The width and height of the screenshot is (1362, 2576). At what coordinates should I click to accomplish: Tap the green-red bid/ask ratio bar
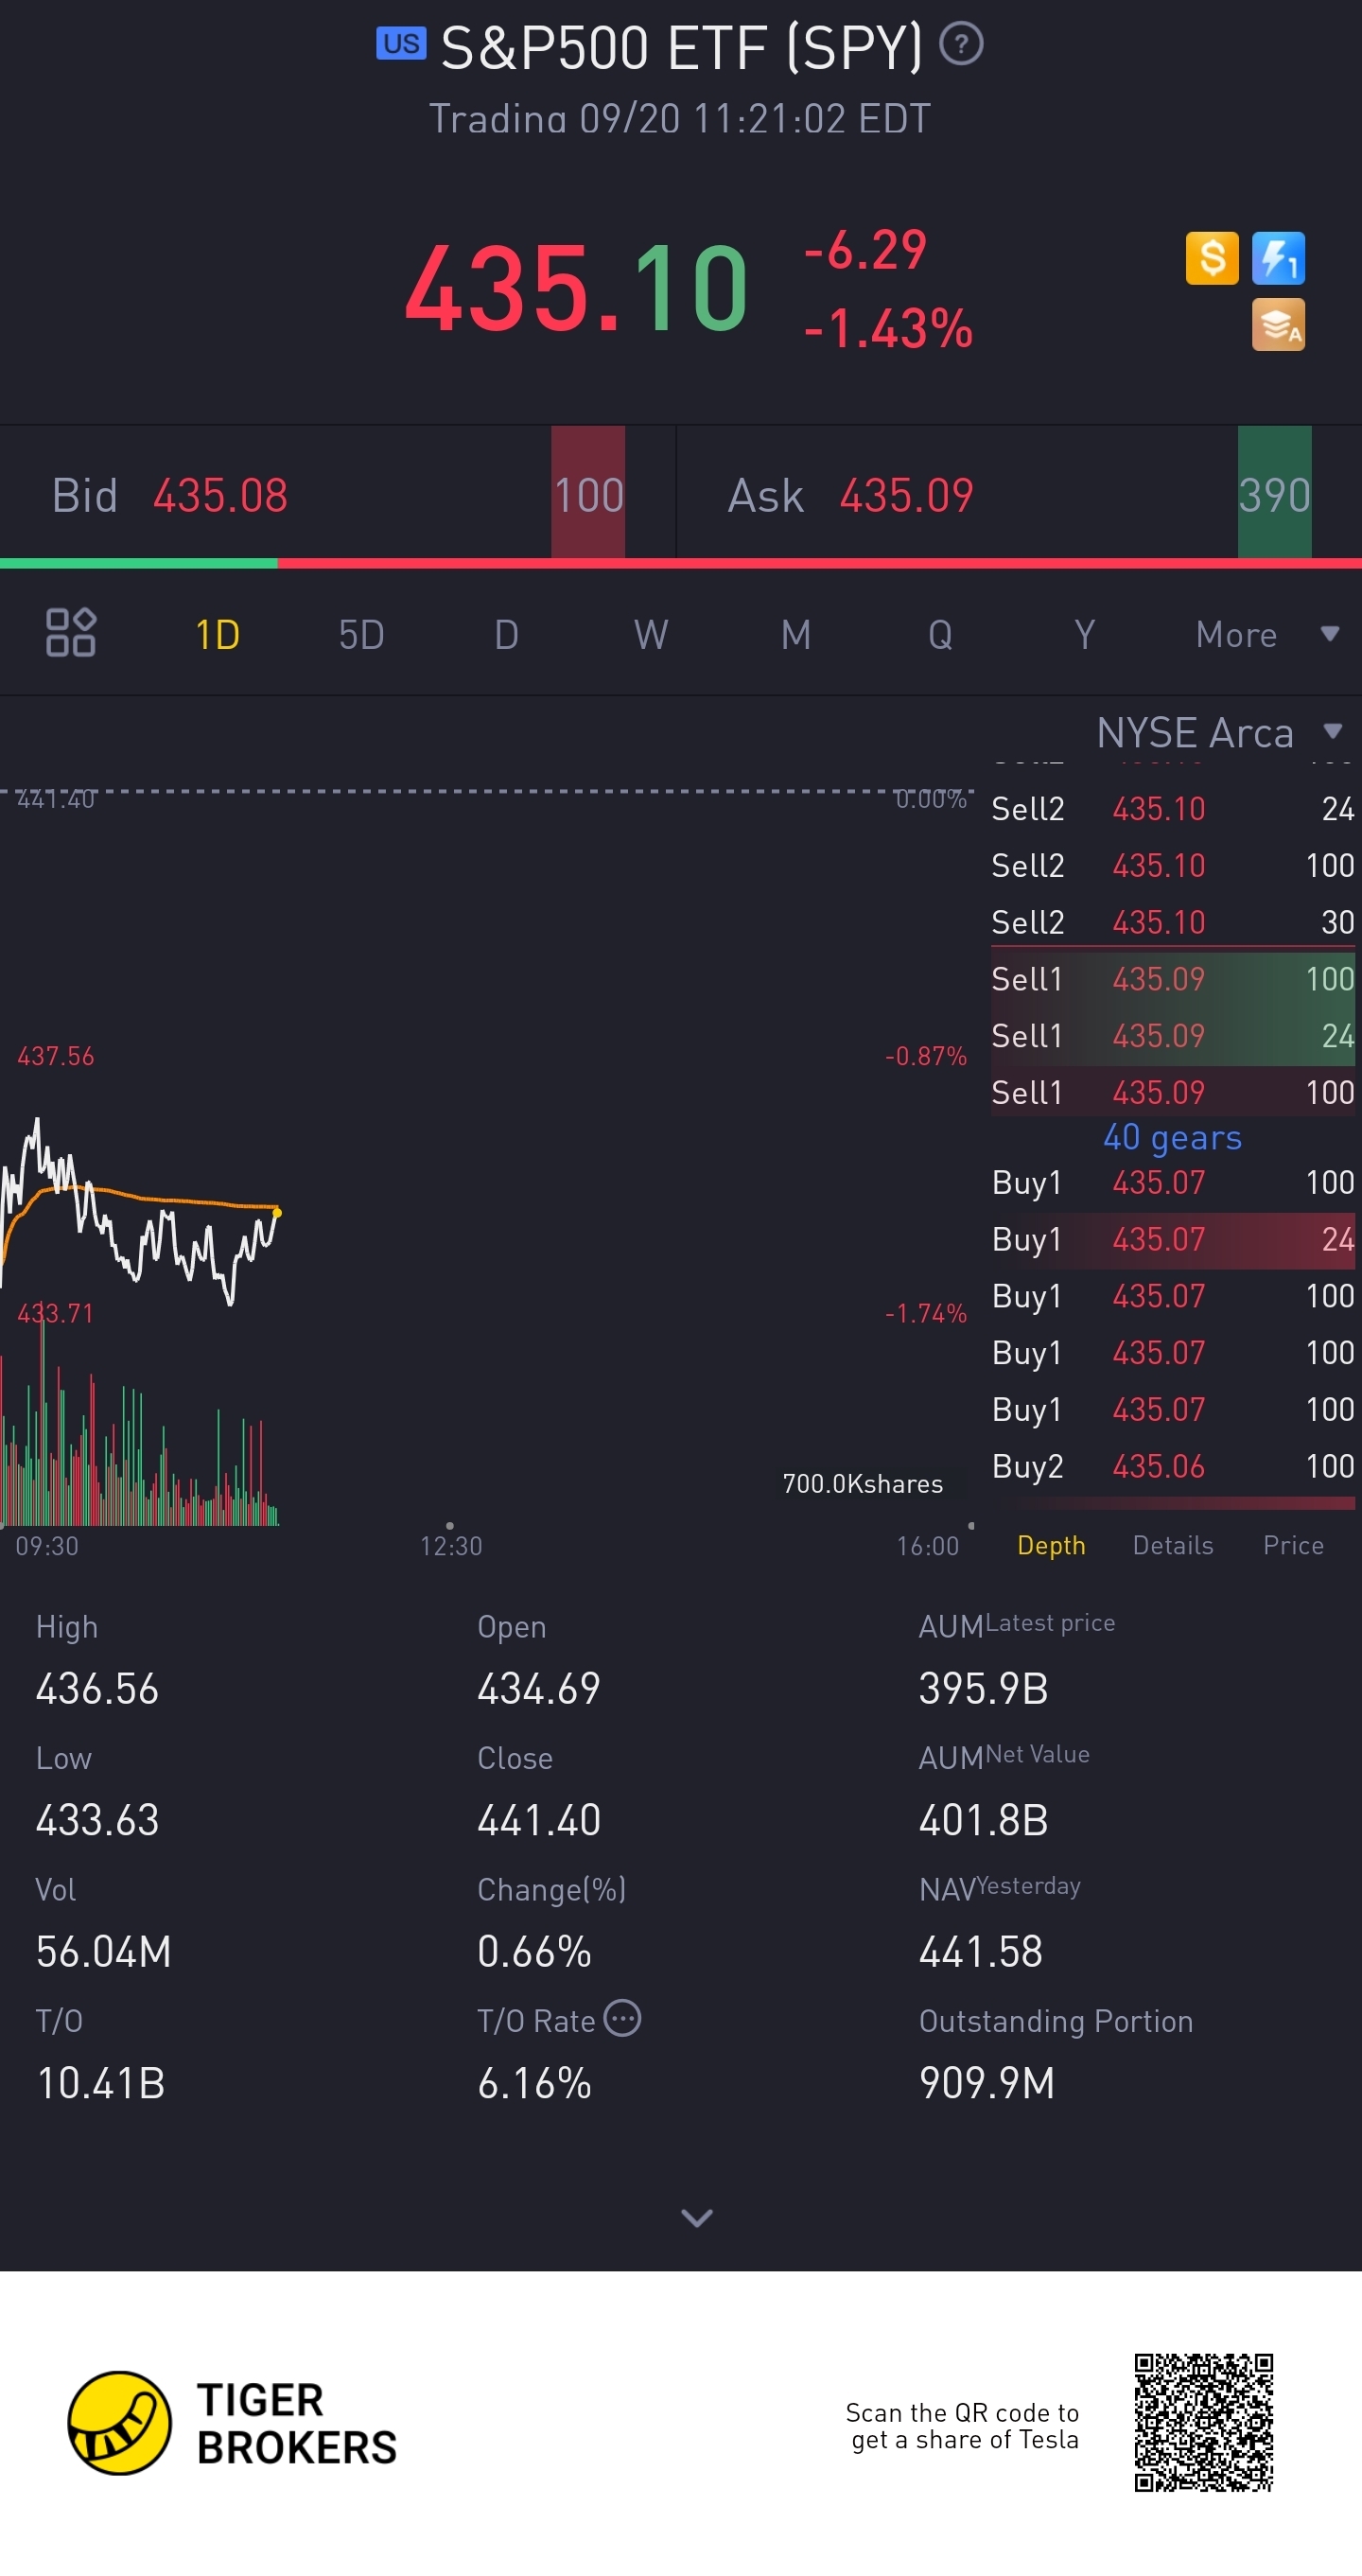pyautogui.click(x=681, y=564)
